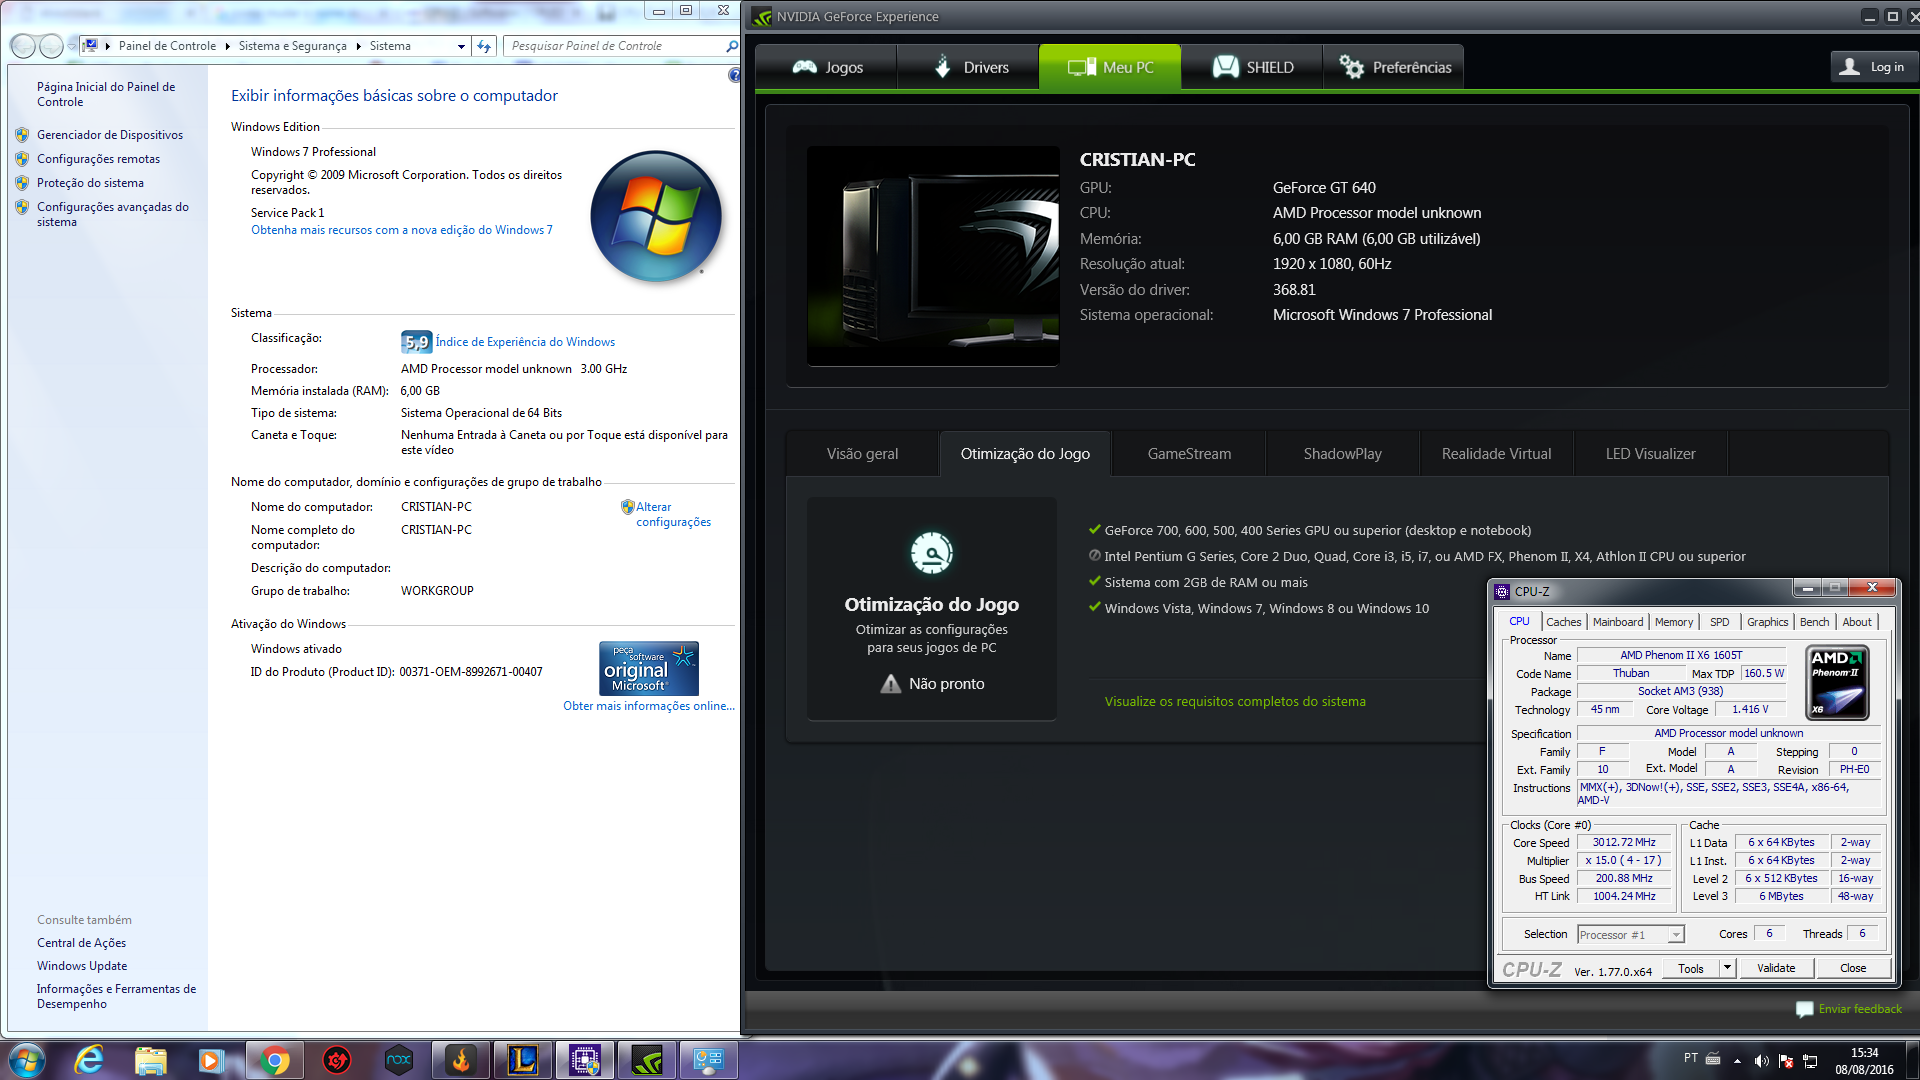
Task: Open Proteção do sistema link
Action: pos(90,183)
